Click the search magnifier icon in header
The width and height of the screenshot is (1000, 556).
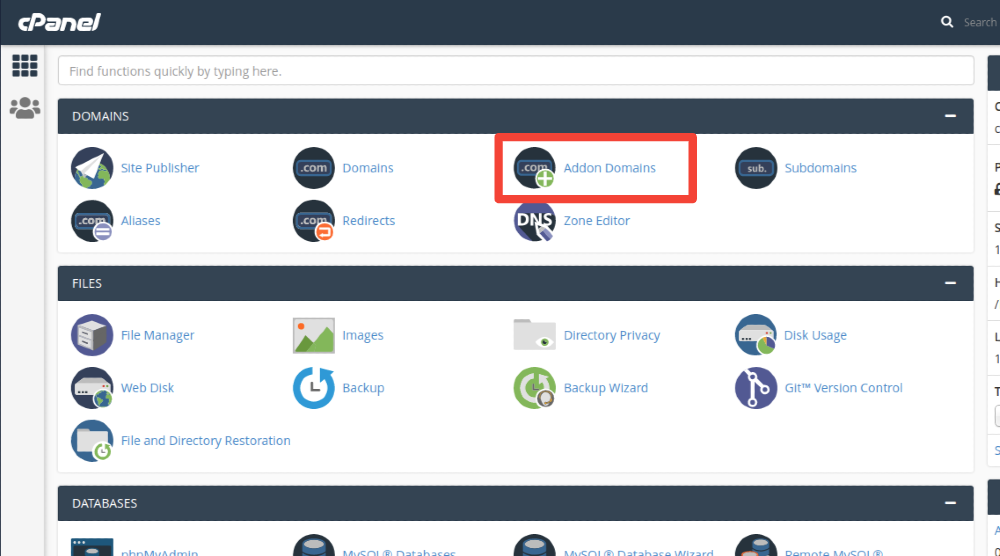tap(947, 22)
